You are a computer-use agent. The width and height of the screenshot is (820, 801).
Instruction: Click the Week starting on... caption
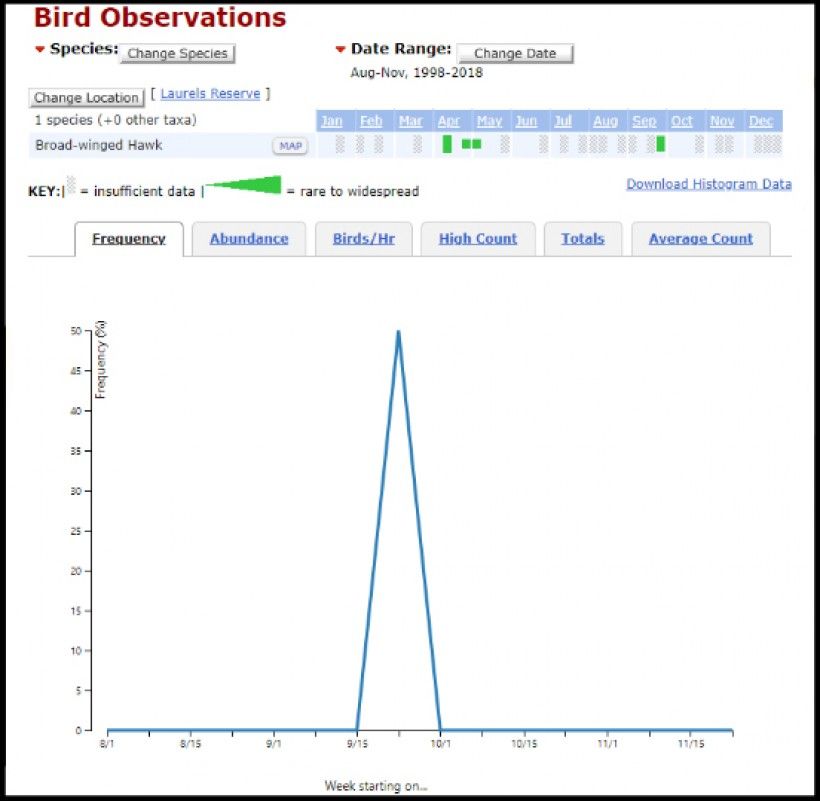[375, 786]
